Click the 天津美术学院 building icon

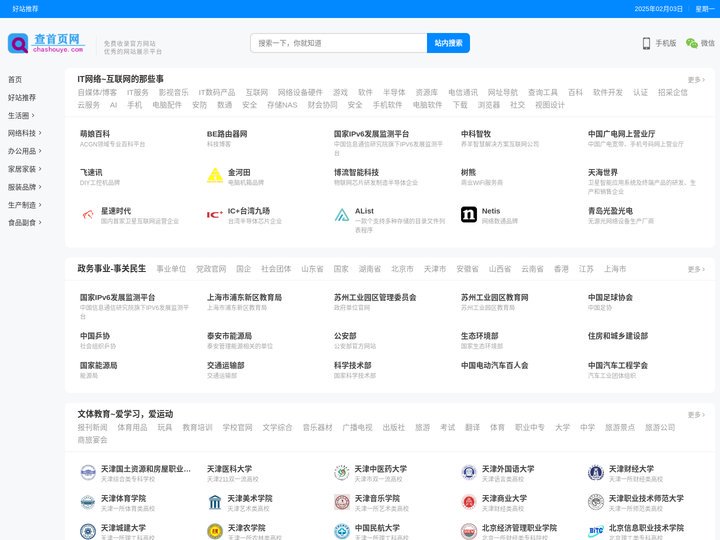point(215,501)
